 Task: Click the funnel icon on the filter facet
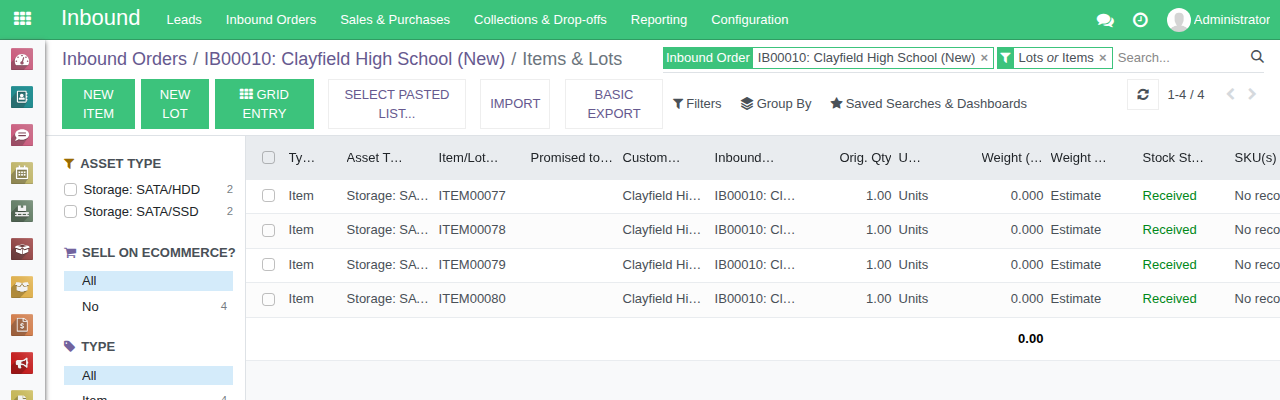(x=1006, y=58)
